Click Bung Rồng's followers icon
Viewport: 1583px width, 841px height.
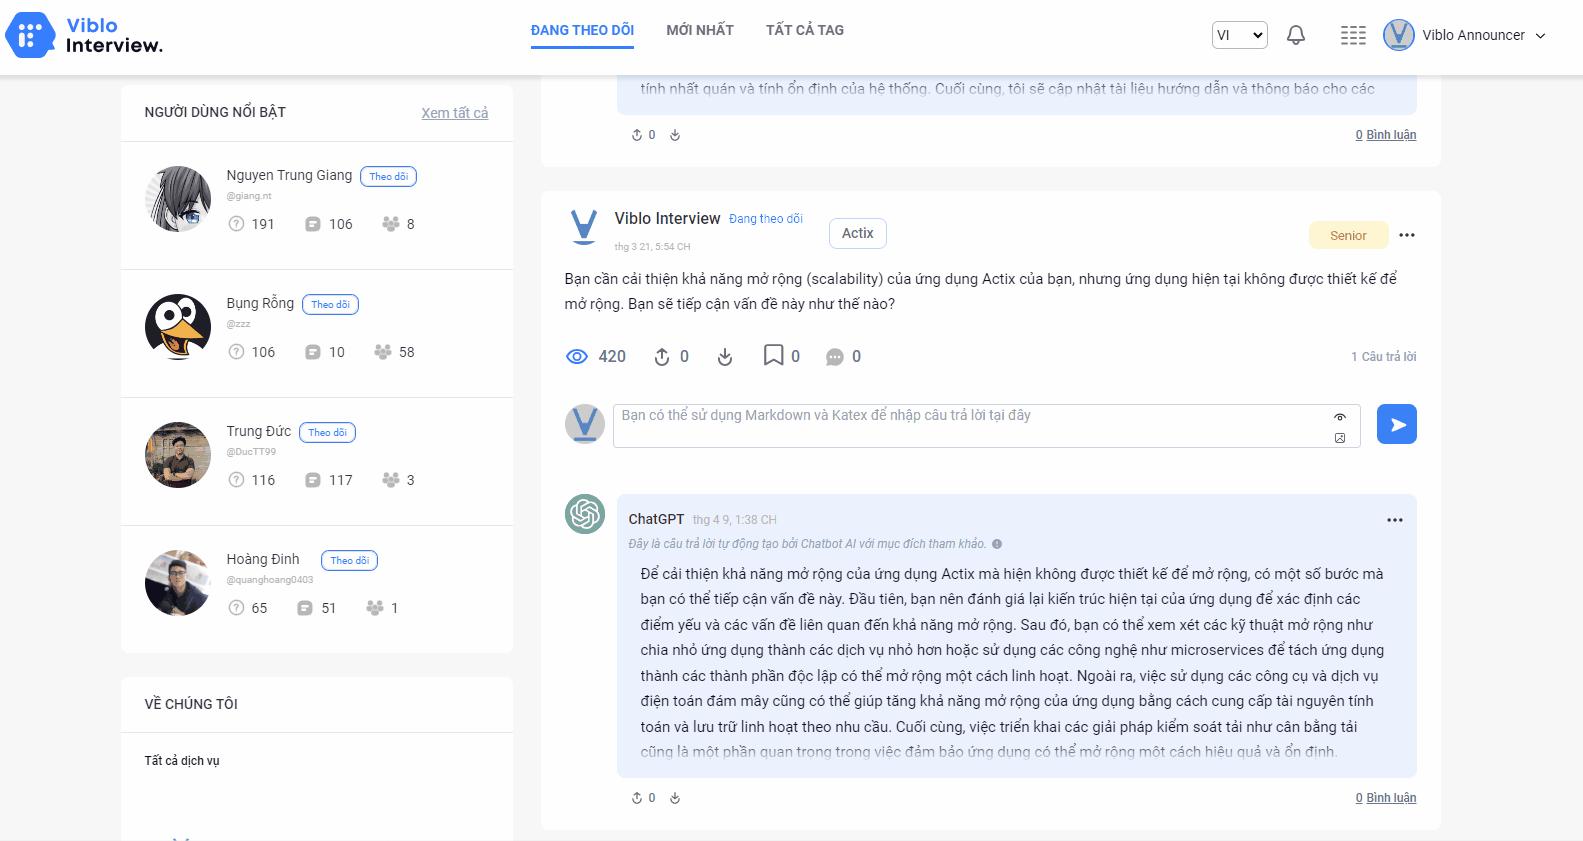[382, 352]
